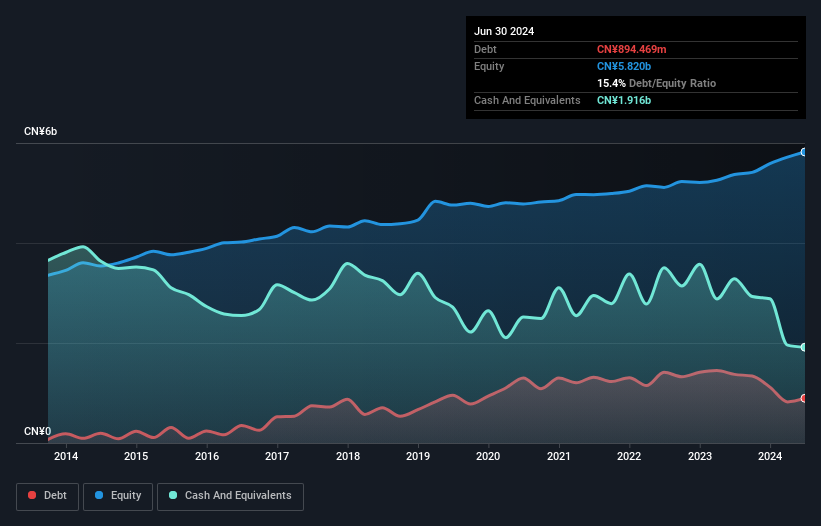
Task: Click the 2024 x-axis label
Action: [770, 456]
